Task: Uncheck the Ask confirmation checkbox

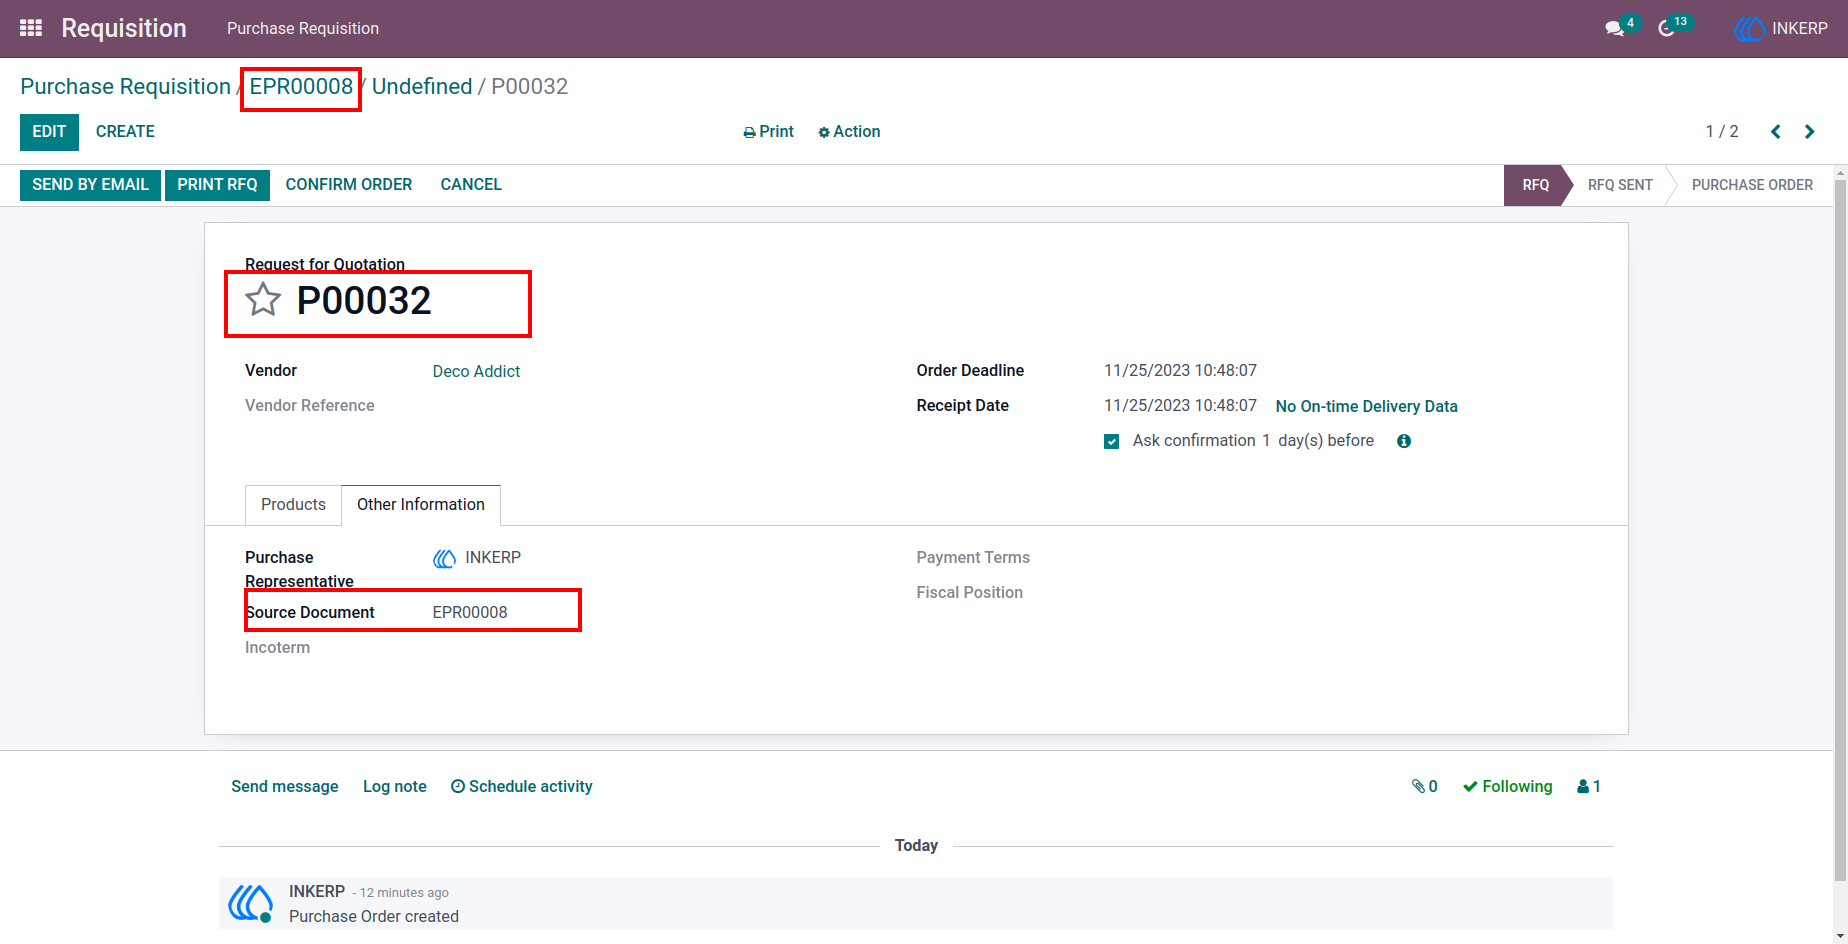Action: click(1111, 441)
